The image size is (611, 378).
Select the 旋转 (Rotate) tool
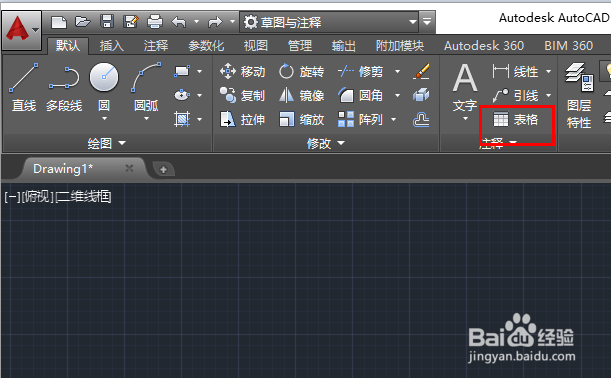click(302, 72)
